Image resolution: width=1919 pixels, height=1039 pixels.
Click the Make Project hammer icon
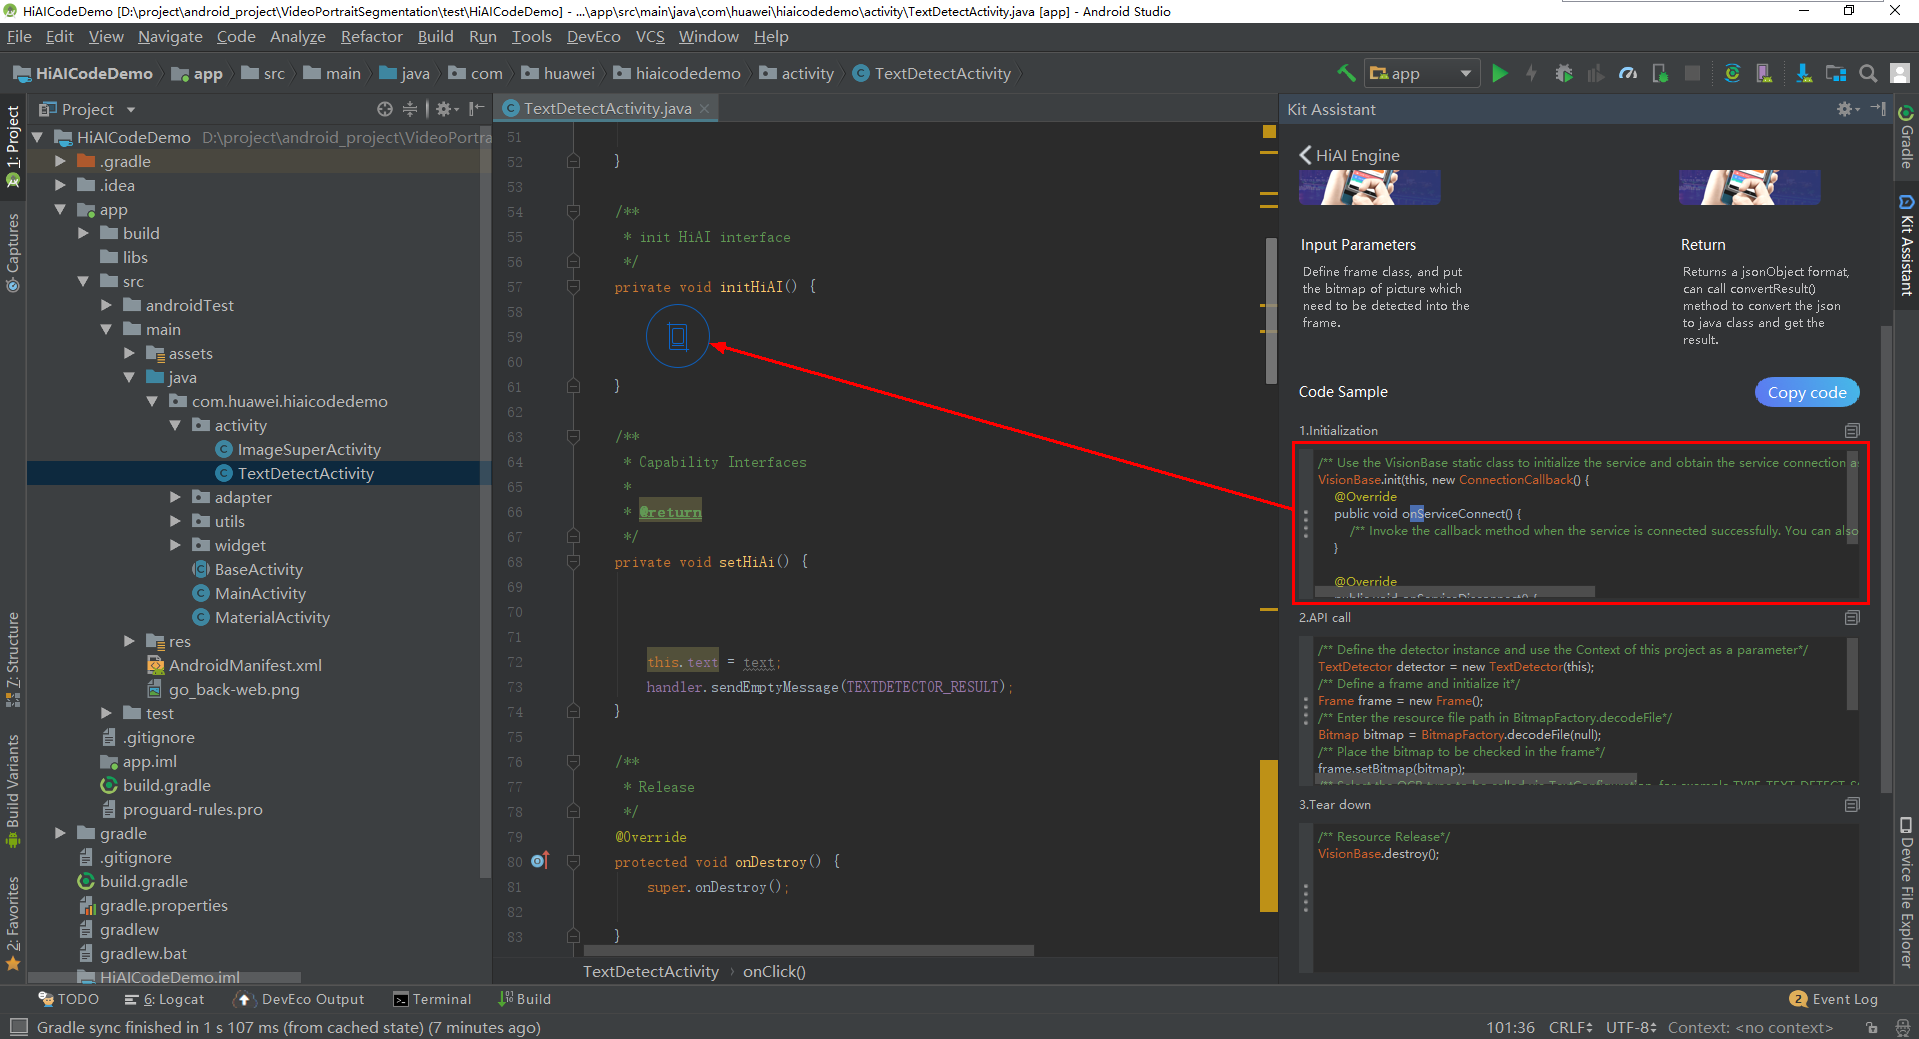(1346, 73)
